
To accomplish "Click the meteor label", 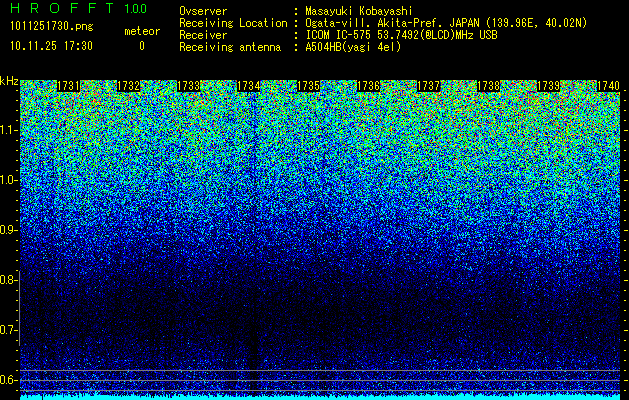I will point(142,31).
